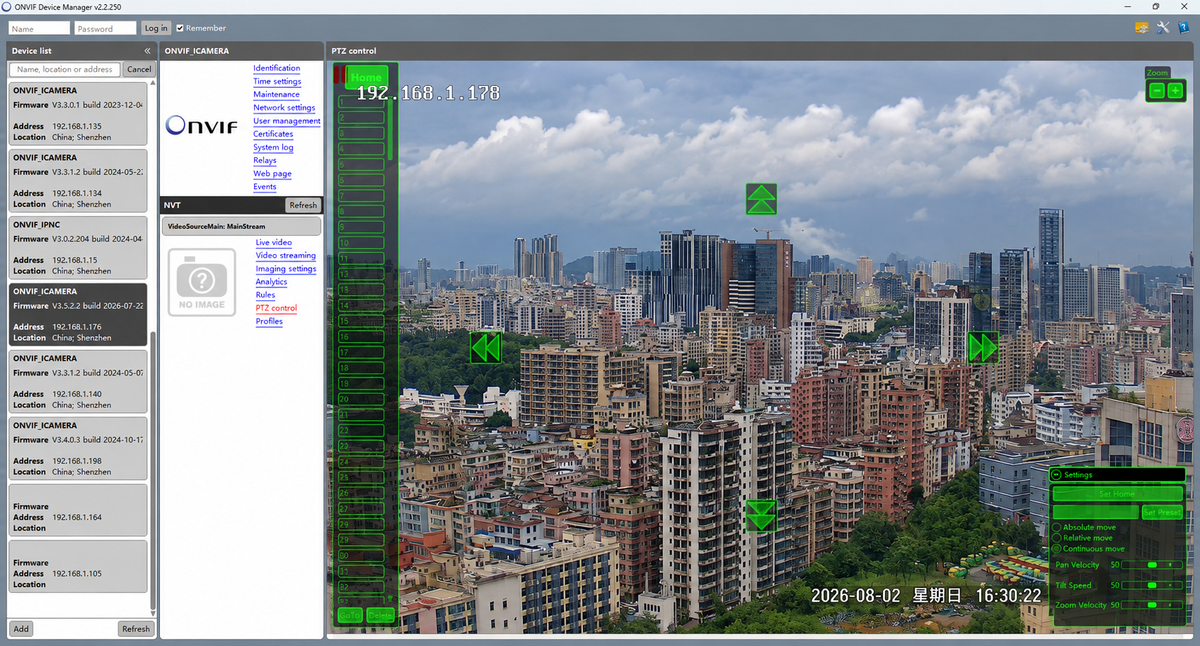
Task: Open User management
Action: point(287,121)
